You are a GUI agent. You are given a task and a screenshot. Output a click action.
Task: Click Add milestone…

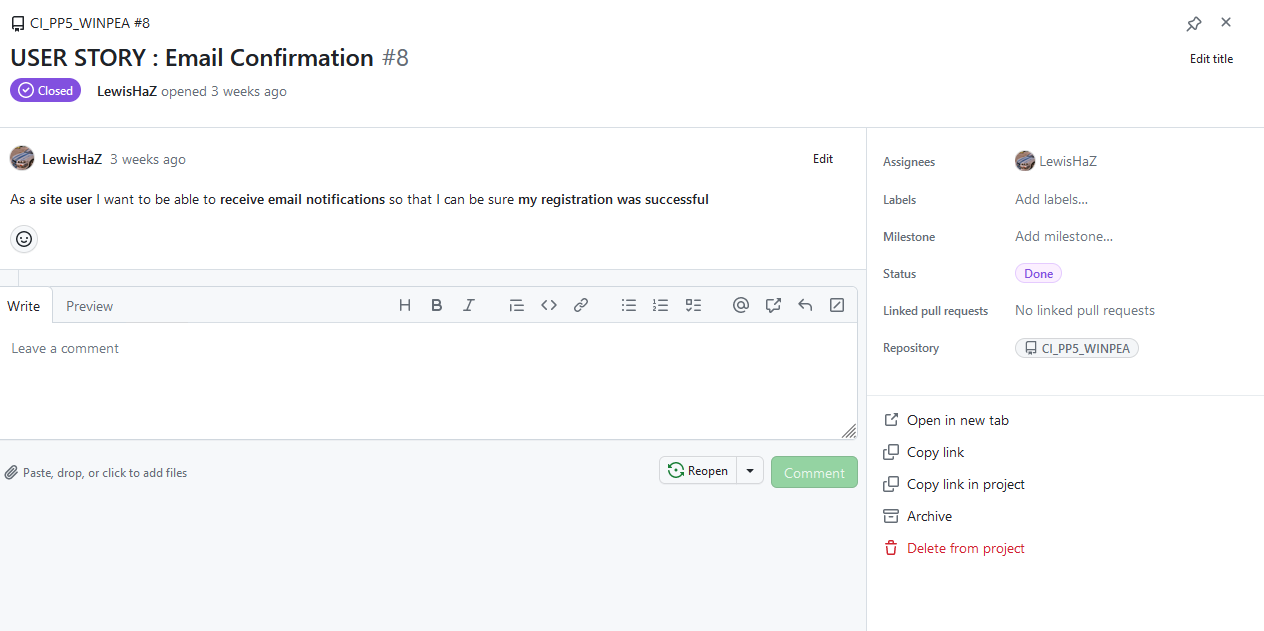click(x=1064, y=236)
